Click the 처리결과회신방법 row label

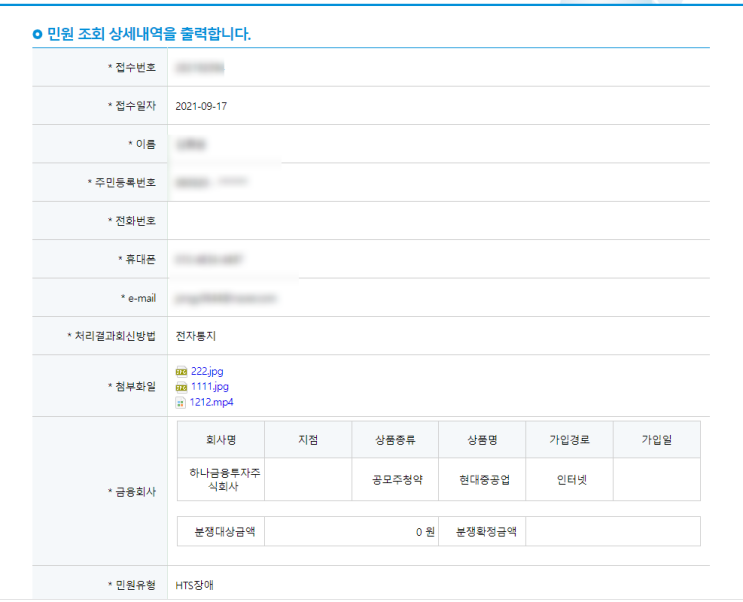pos(111,336)
